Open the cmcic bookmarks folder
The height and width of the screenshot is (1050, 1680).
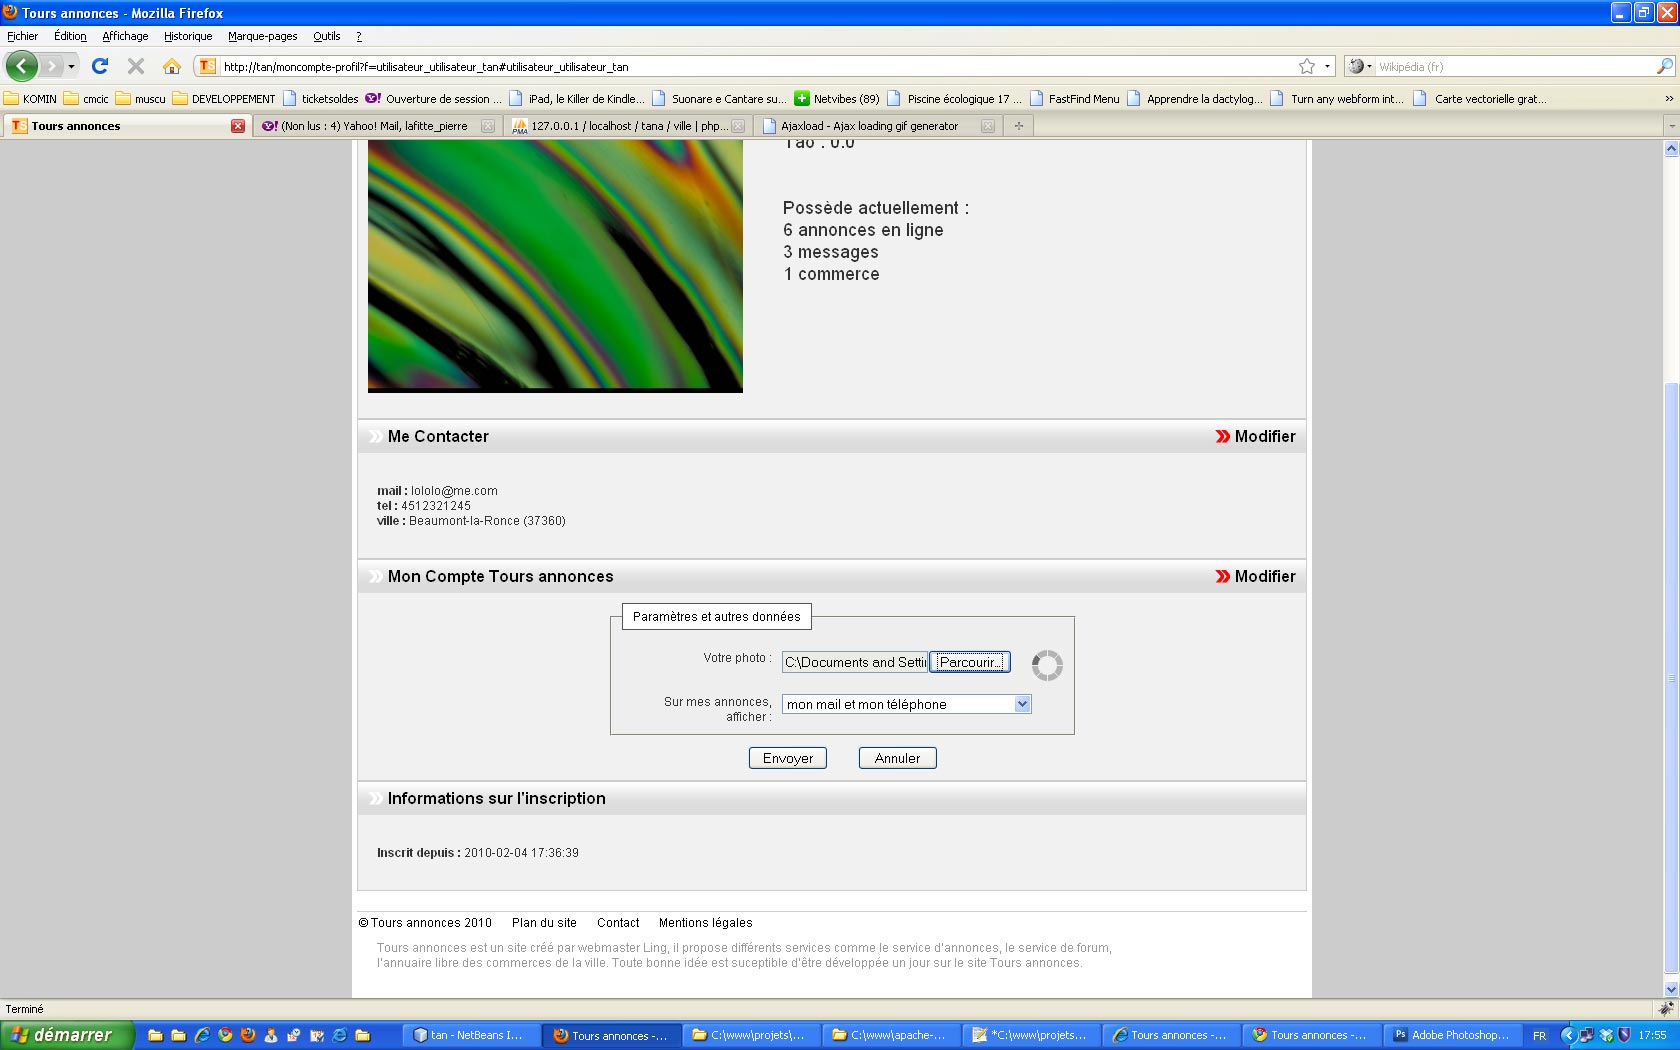click(86, 98)
